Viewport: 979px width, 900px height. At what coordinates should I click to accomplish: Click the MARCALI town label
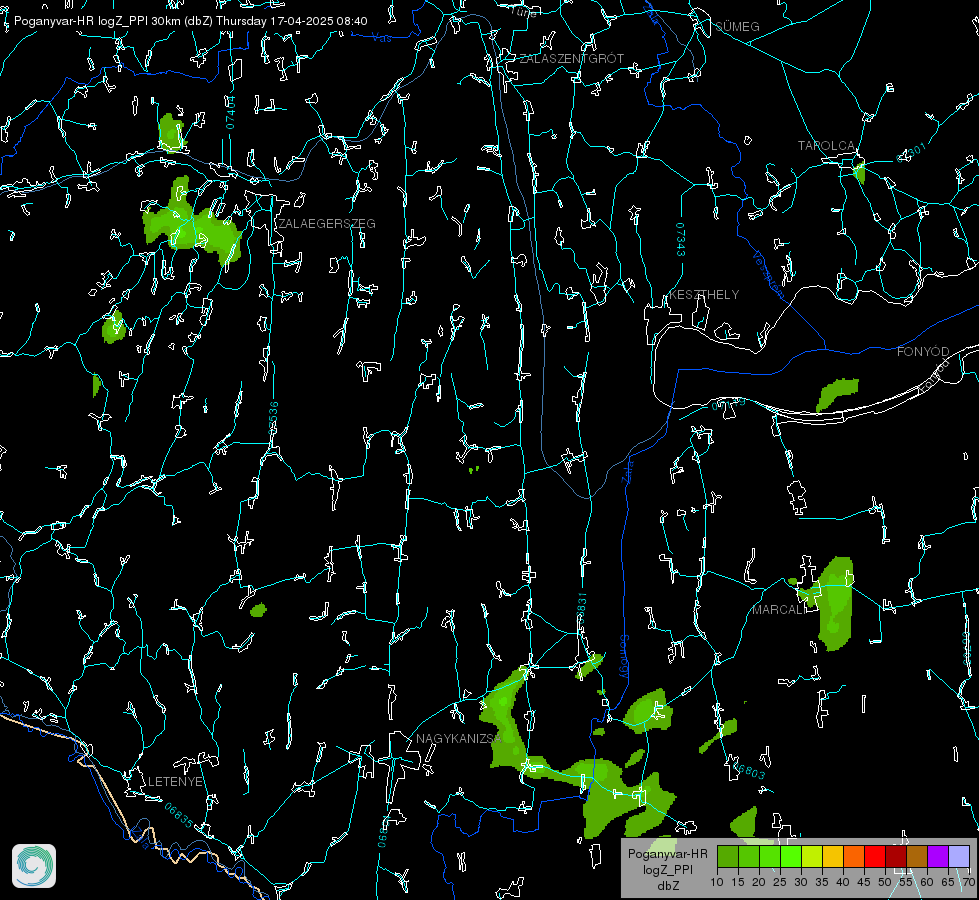tap(779, 610)
